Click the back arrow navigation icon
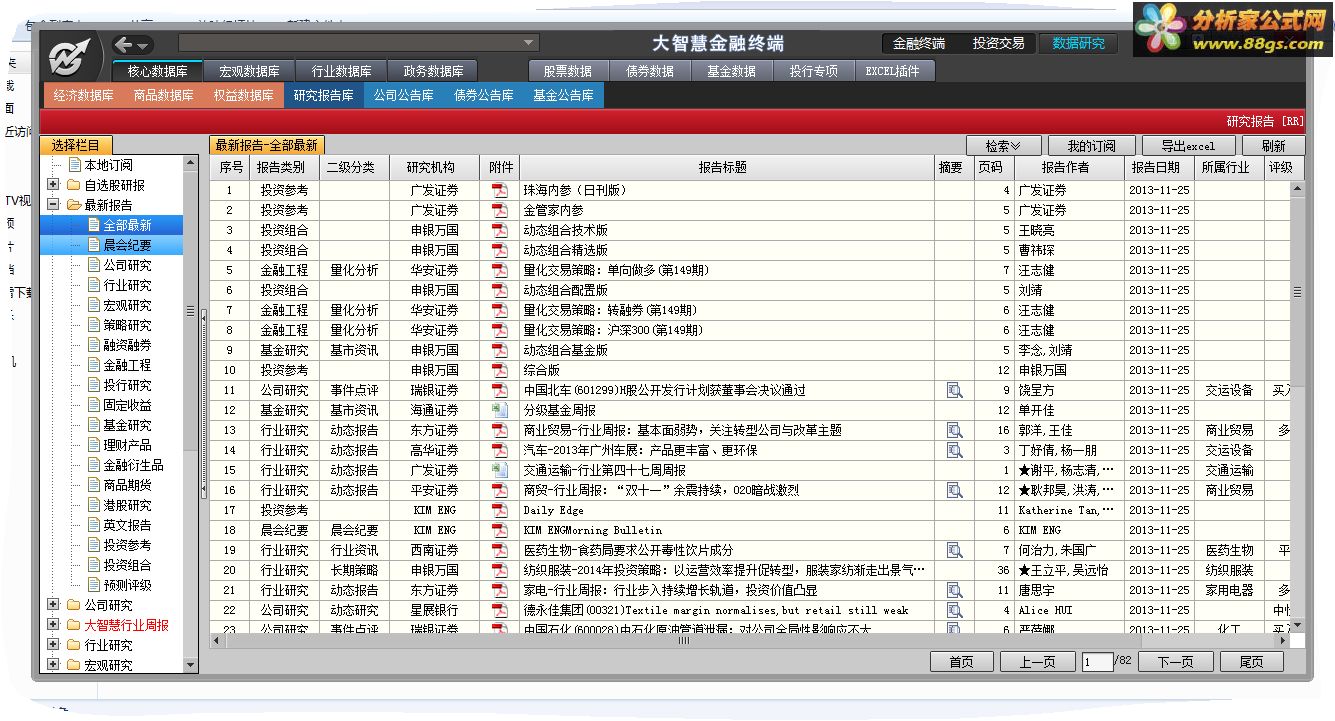This screenshot has width=1335, height=721. [x=124, y=44]
